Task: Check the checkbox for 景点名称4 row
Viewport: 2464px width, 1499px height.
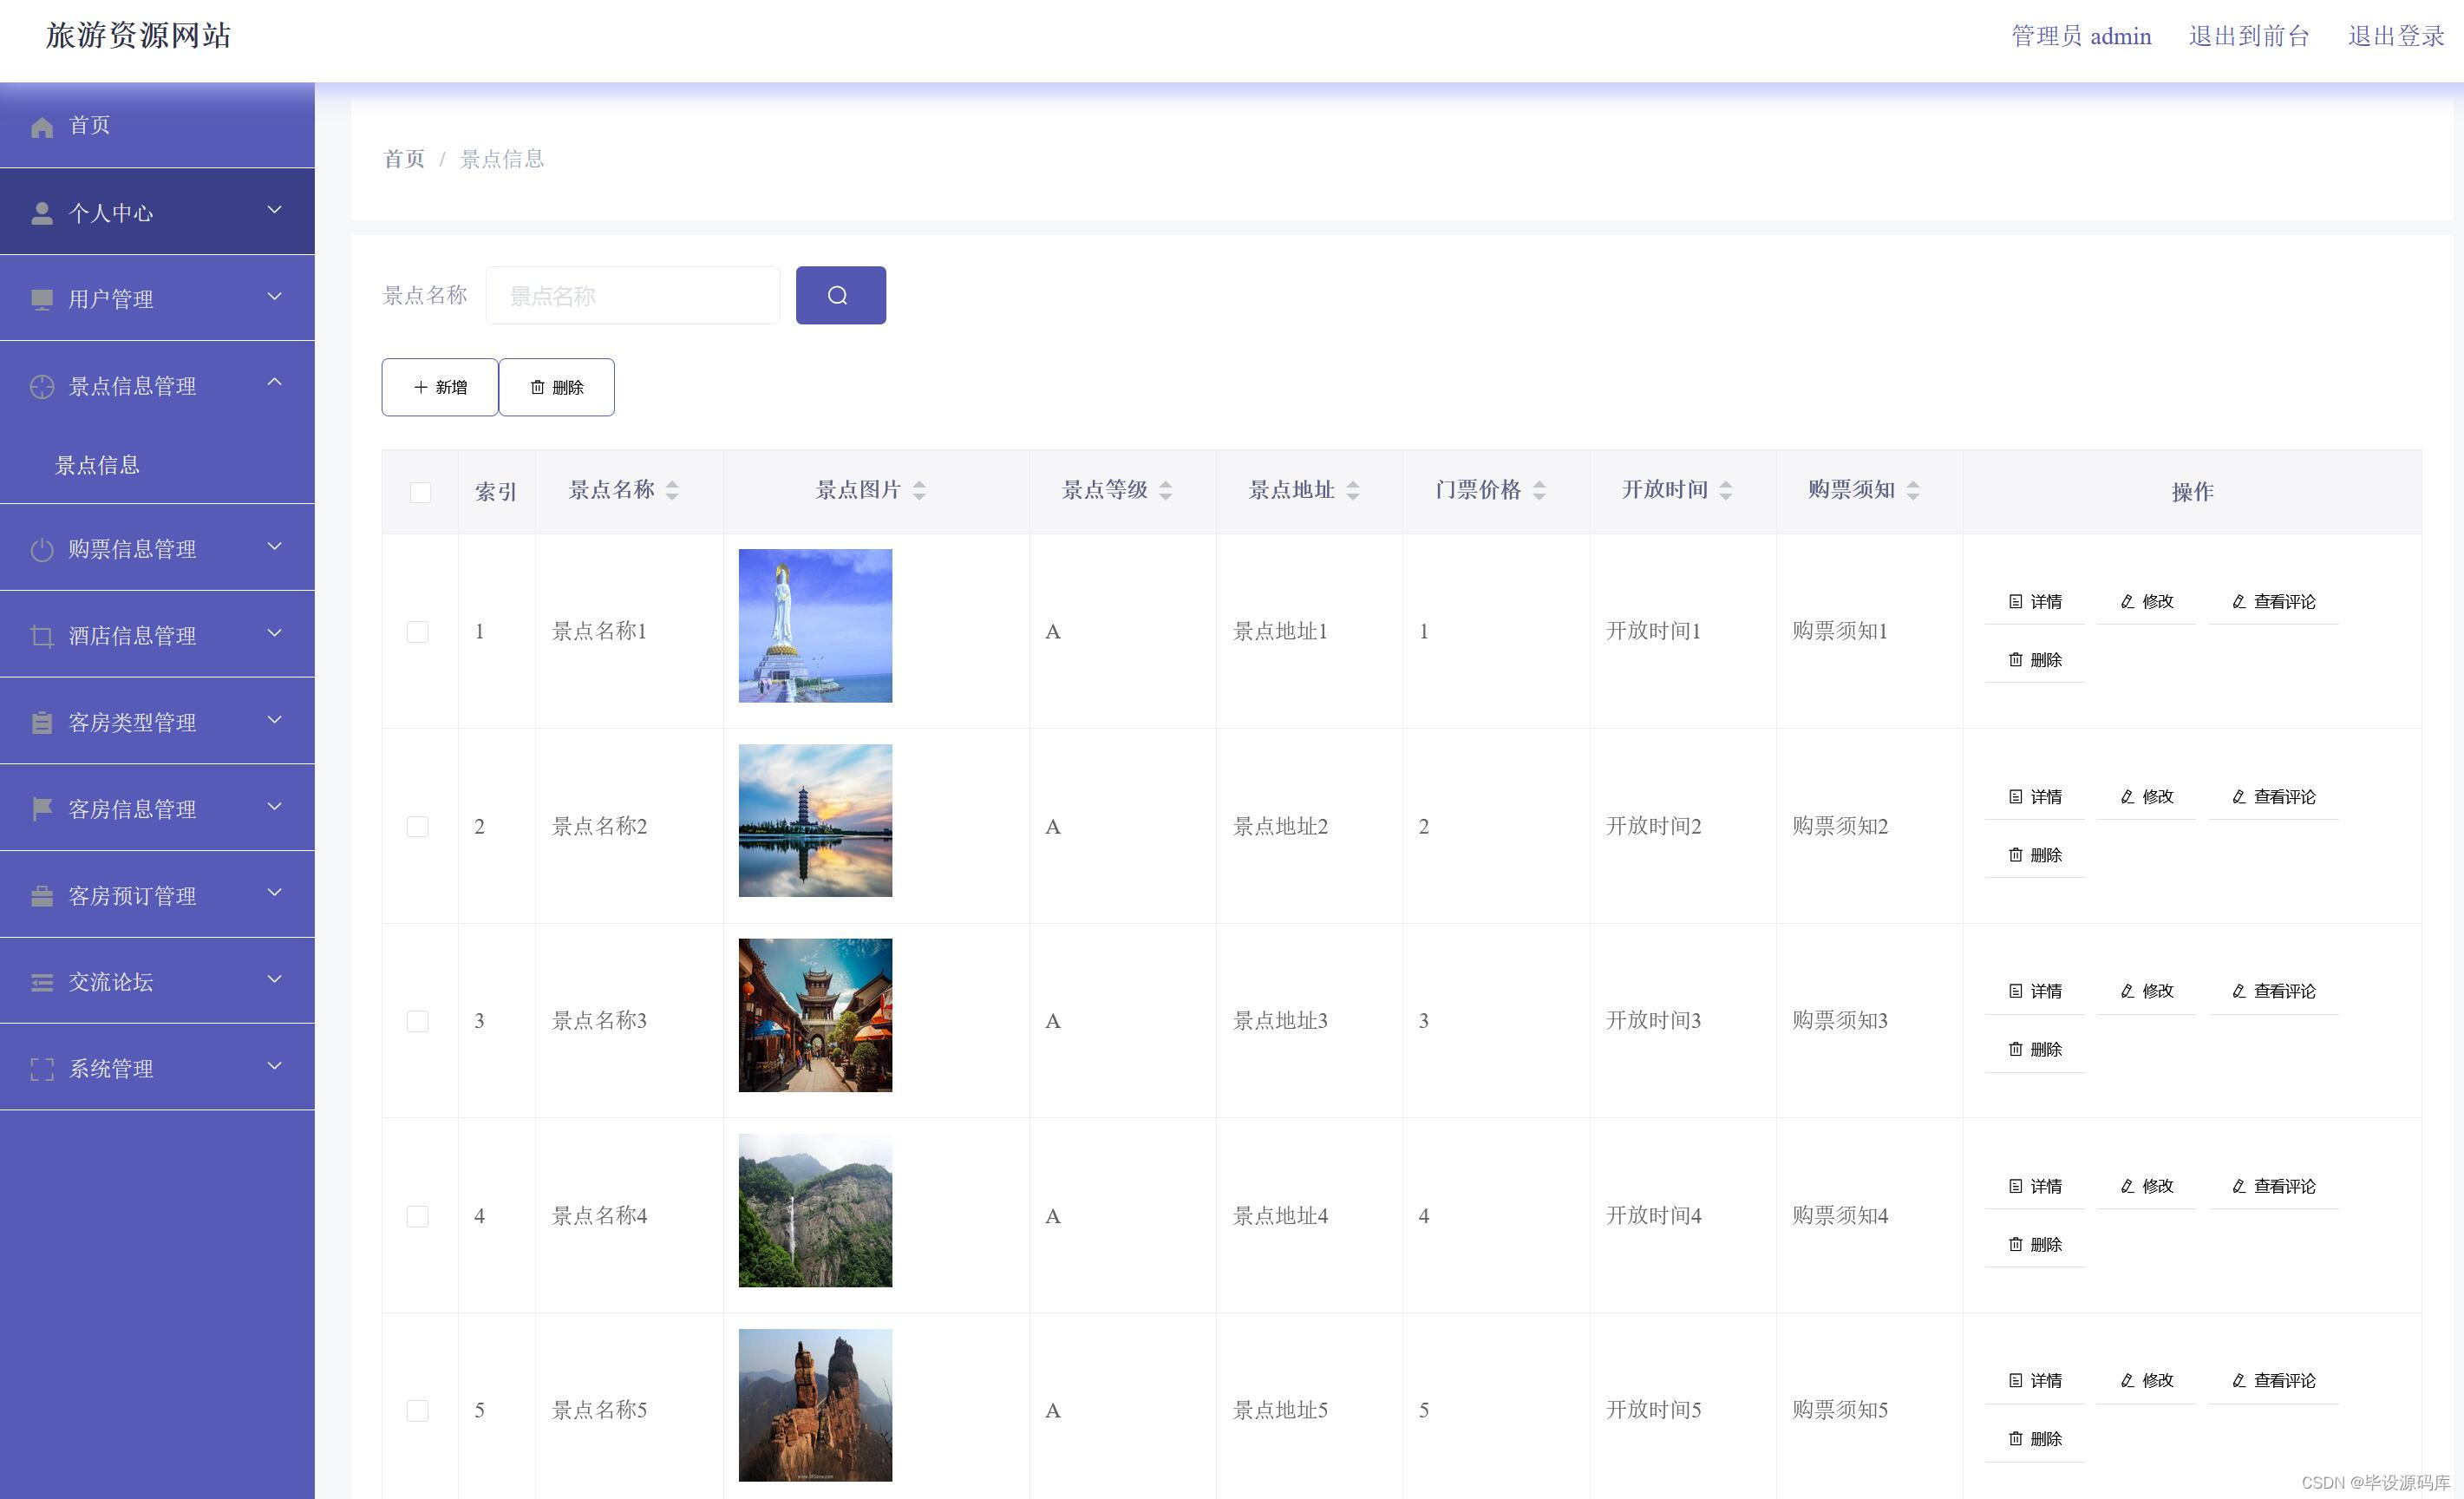Action: pos(417,1216)
